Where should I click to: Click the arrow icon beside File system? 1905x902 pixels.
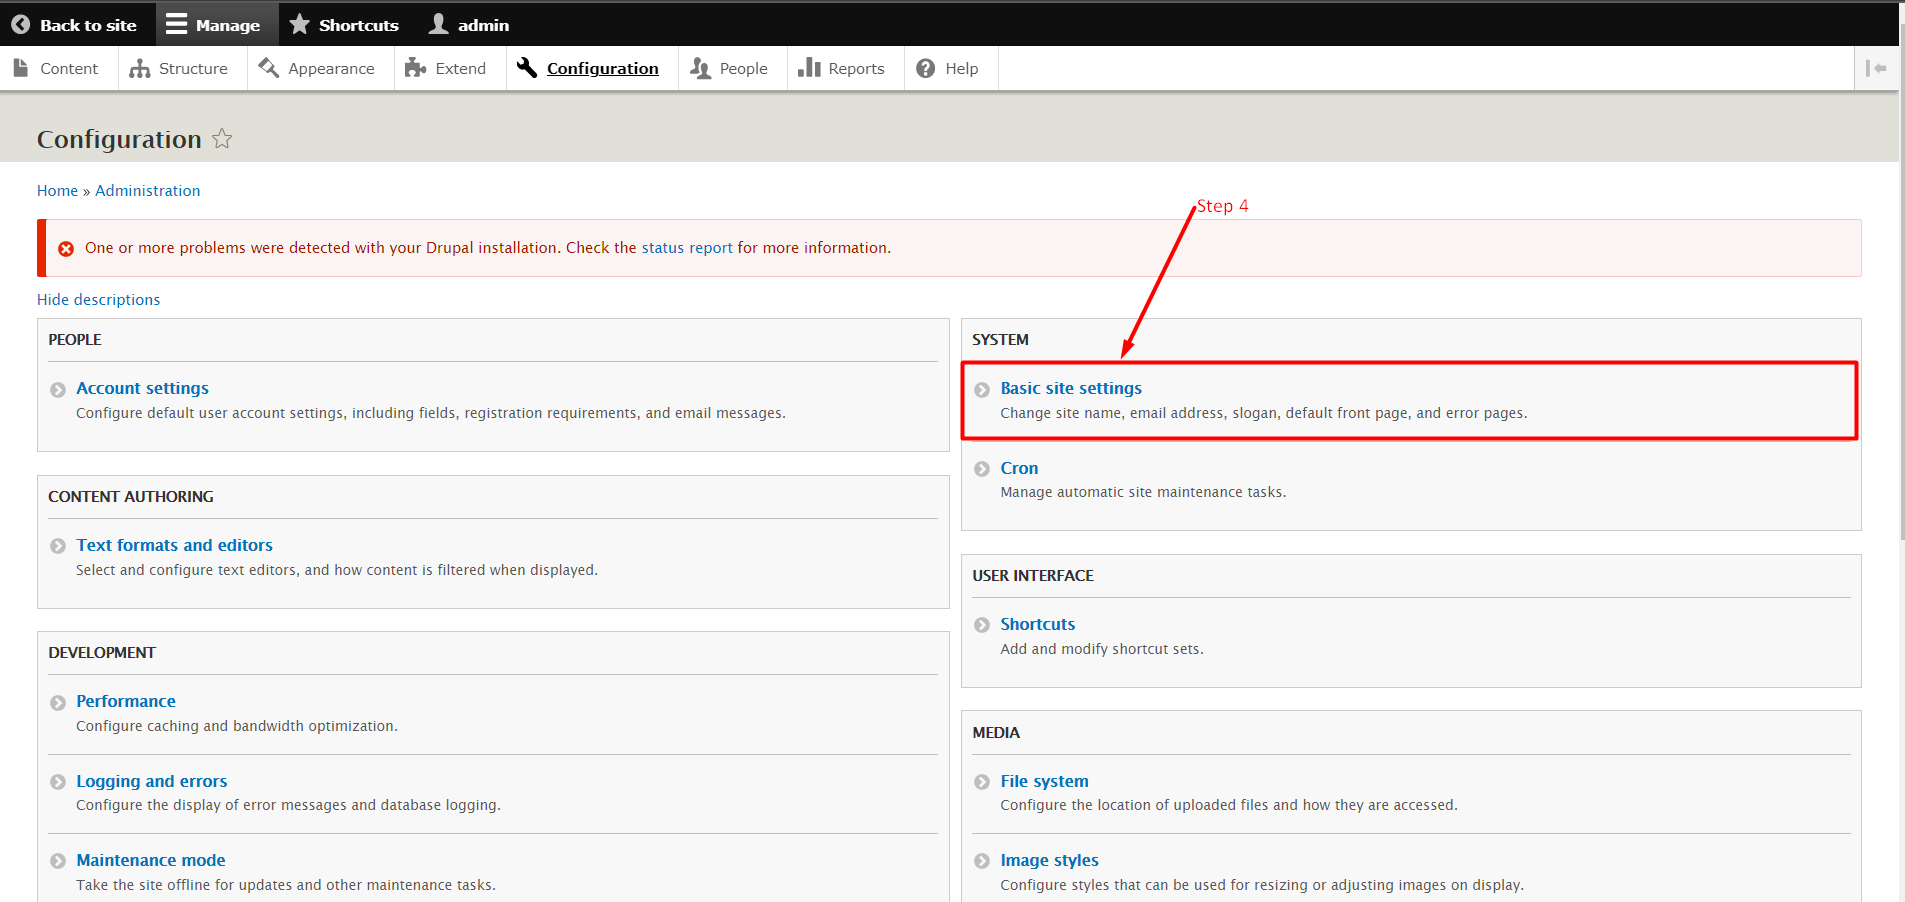coord(982,782)
